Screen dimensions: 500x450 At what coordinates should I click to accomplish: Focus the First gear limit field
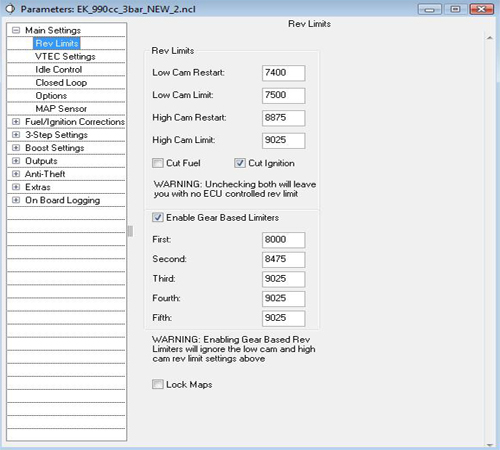pyautogui.click(x=283, y=240)
